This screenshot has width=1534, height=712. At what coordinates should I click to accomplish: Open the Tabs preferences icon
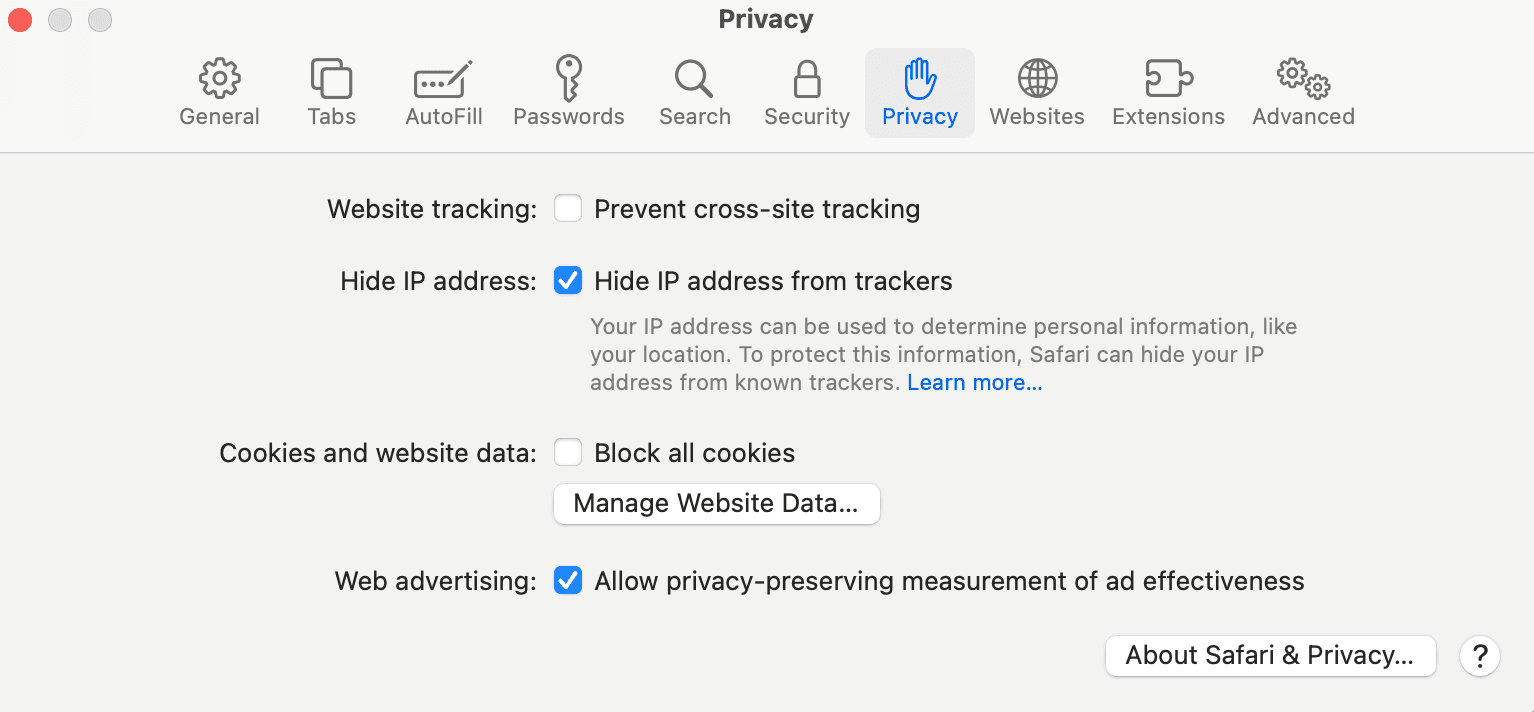click(x=331, y=79)
